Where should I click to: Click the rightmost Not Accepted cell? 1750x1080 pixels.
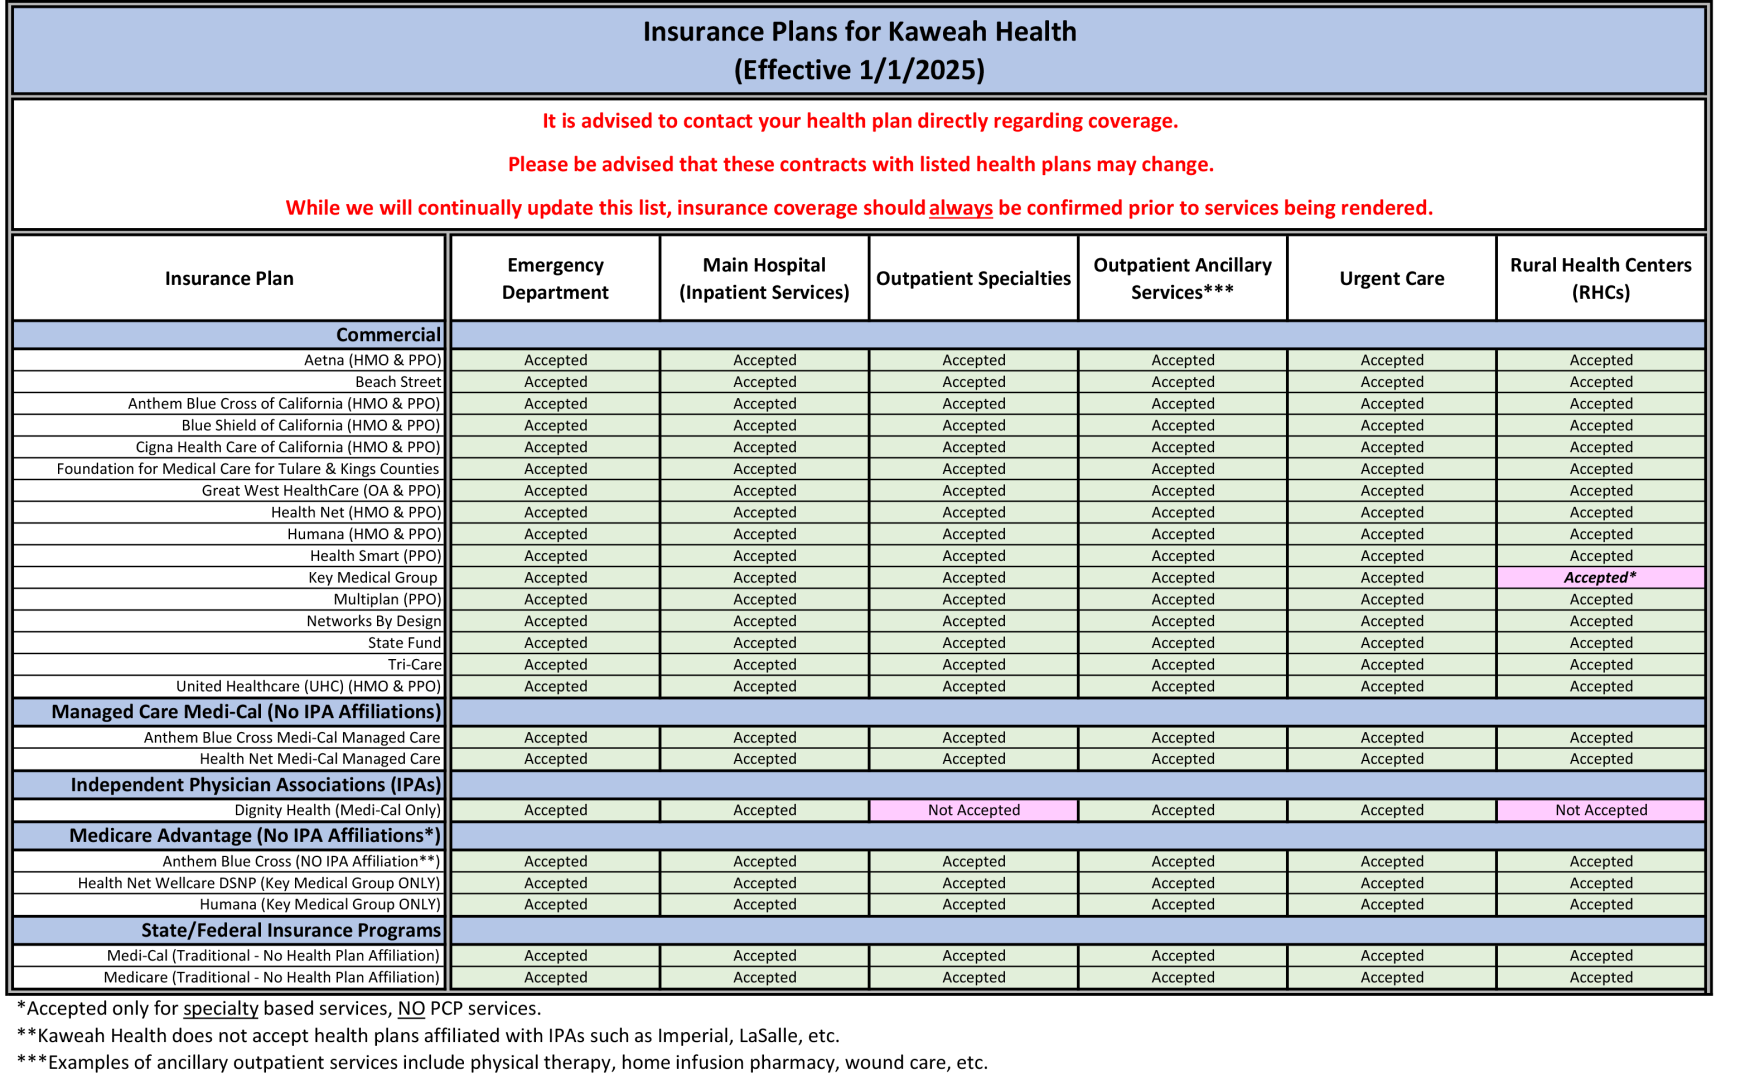click(1601, 810)
